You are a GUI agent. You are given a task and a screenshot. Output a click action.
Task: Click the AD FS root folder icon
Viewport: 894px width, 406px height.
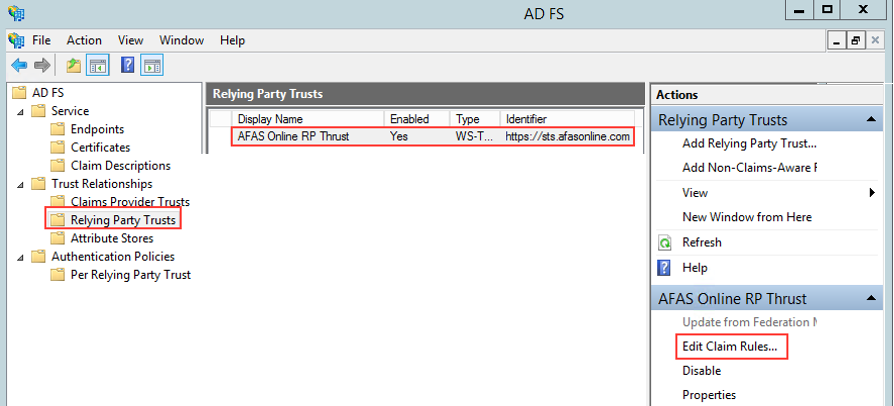[19, 92]
